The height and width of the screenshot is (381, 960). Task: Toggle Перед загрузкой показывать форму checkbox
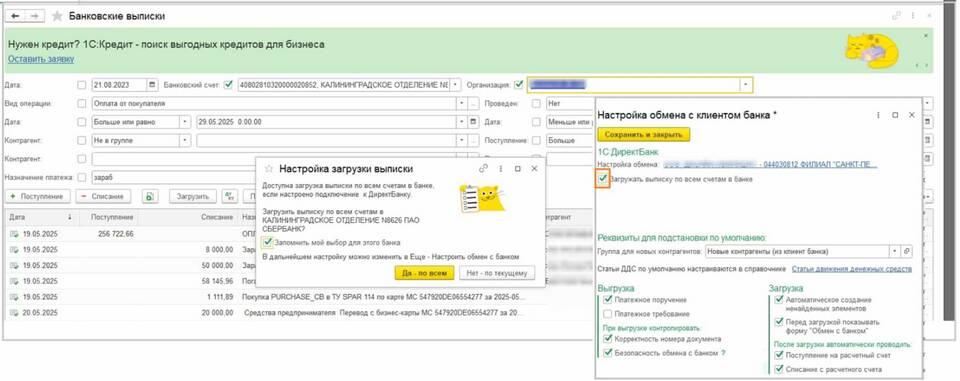tap(779, 322)
